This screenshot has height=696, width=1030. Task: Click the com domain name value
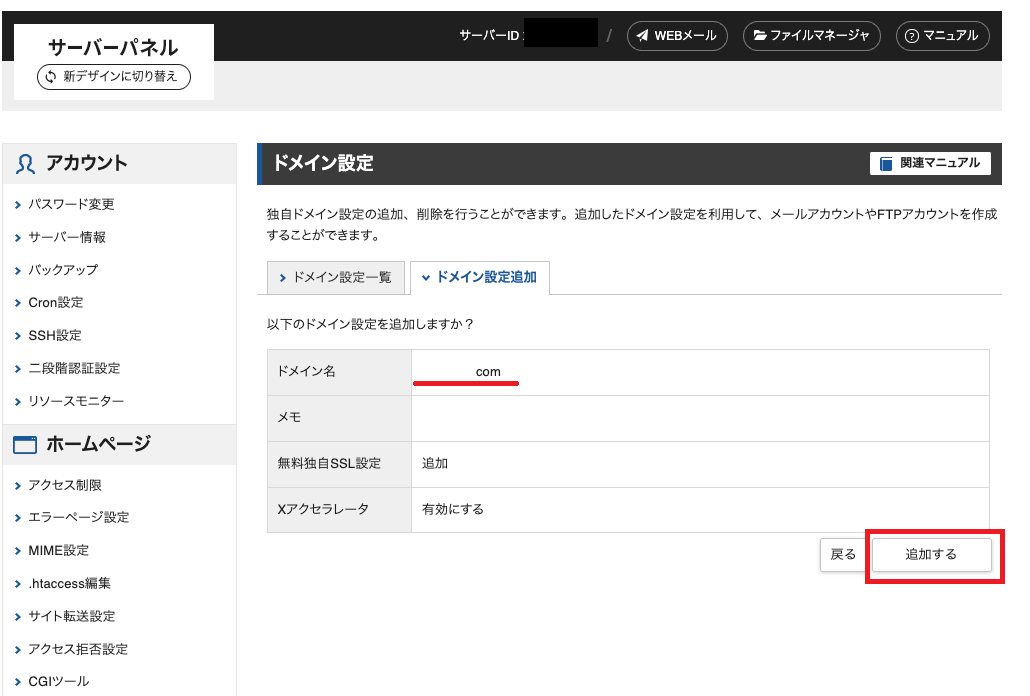coord(488,372)
